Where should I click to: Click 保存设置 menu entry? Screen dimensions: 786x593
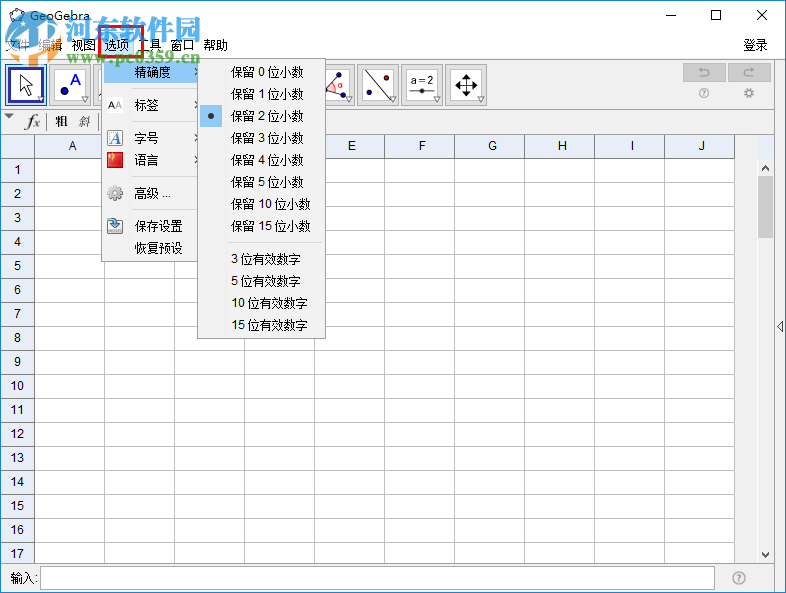[151, 226]
